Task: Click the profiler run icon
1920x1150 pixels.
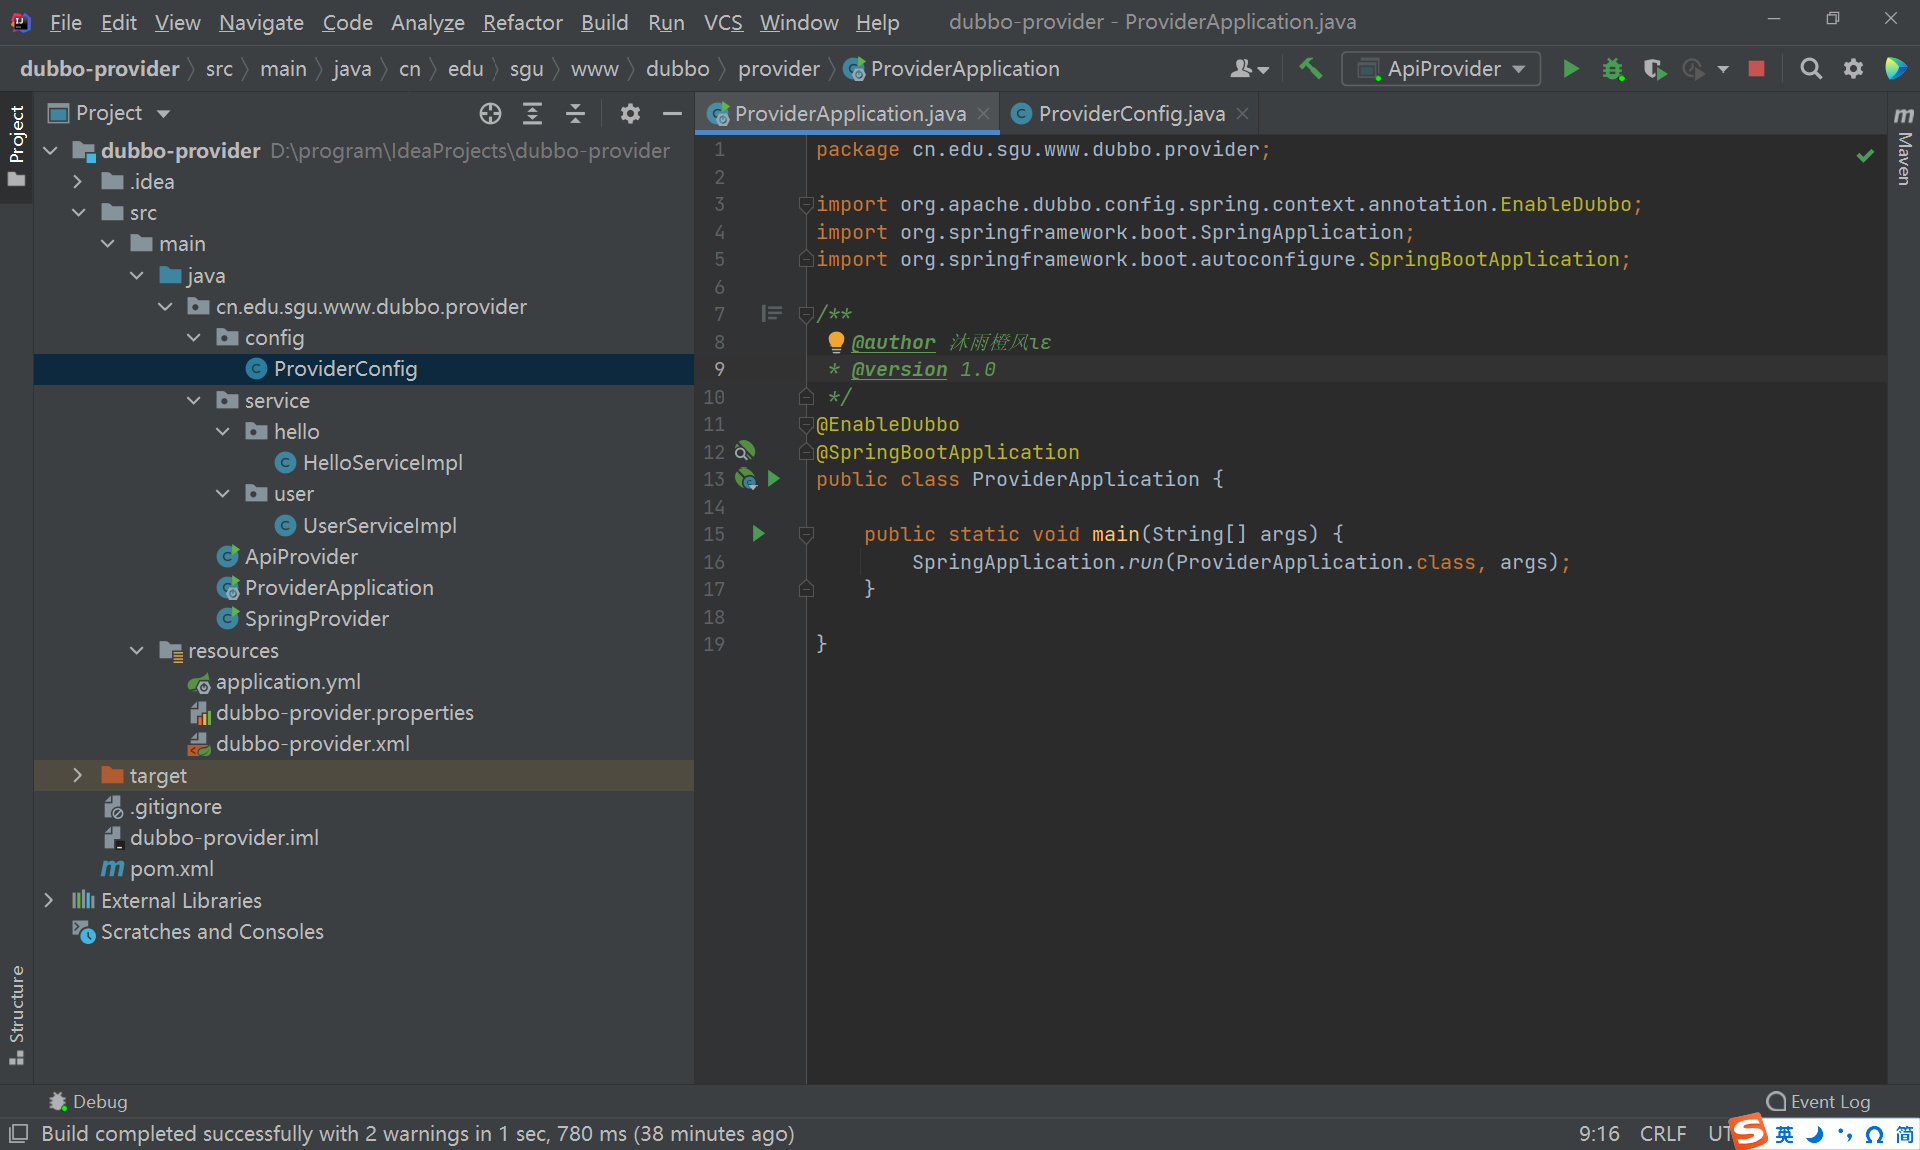Action: coord(1693,68)
